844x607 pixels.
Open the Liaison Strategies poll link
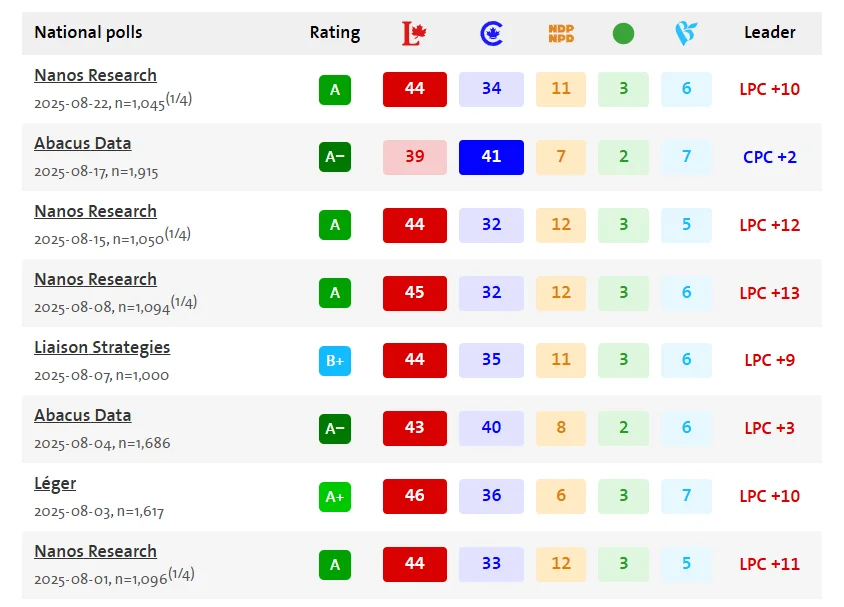[102, 347]
